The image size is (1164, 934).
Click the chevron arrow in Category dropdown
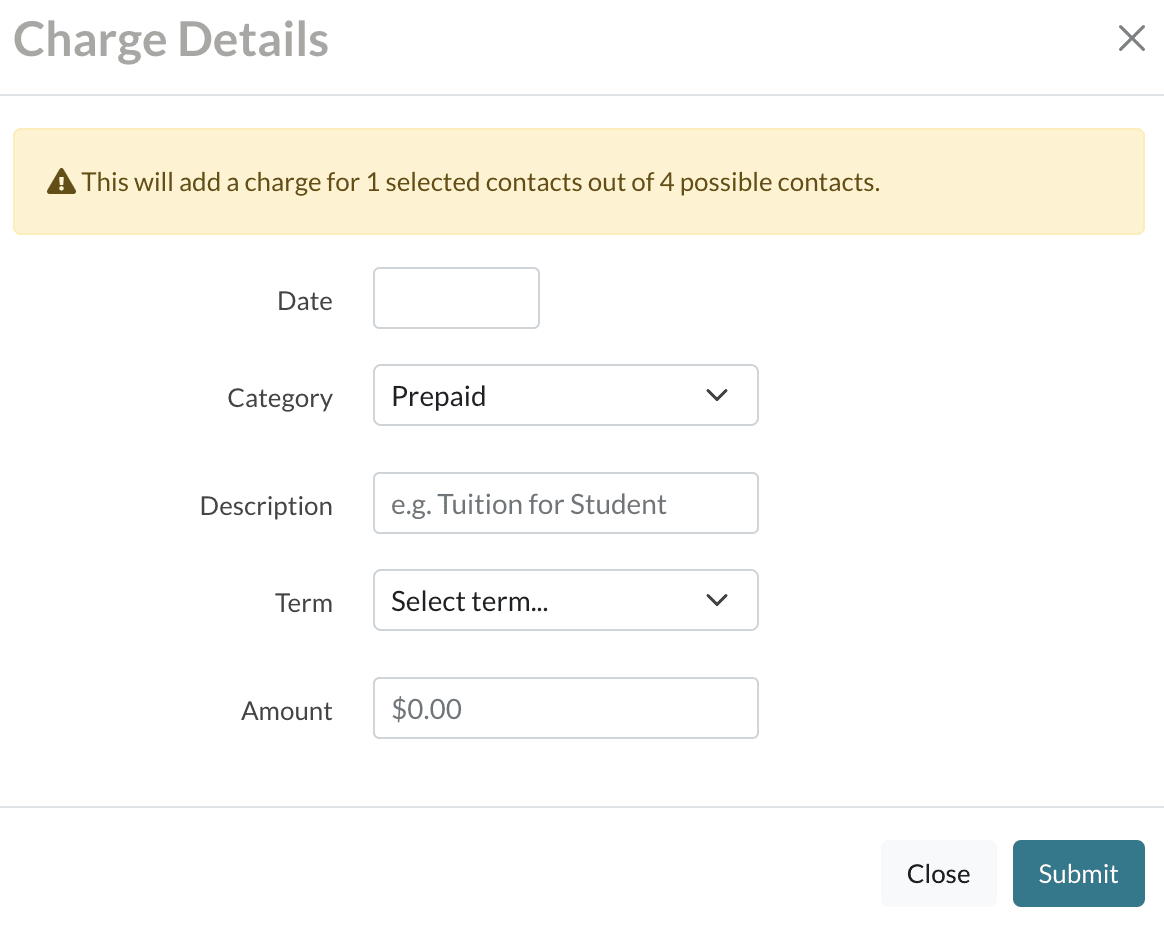click(717, 395)
